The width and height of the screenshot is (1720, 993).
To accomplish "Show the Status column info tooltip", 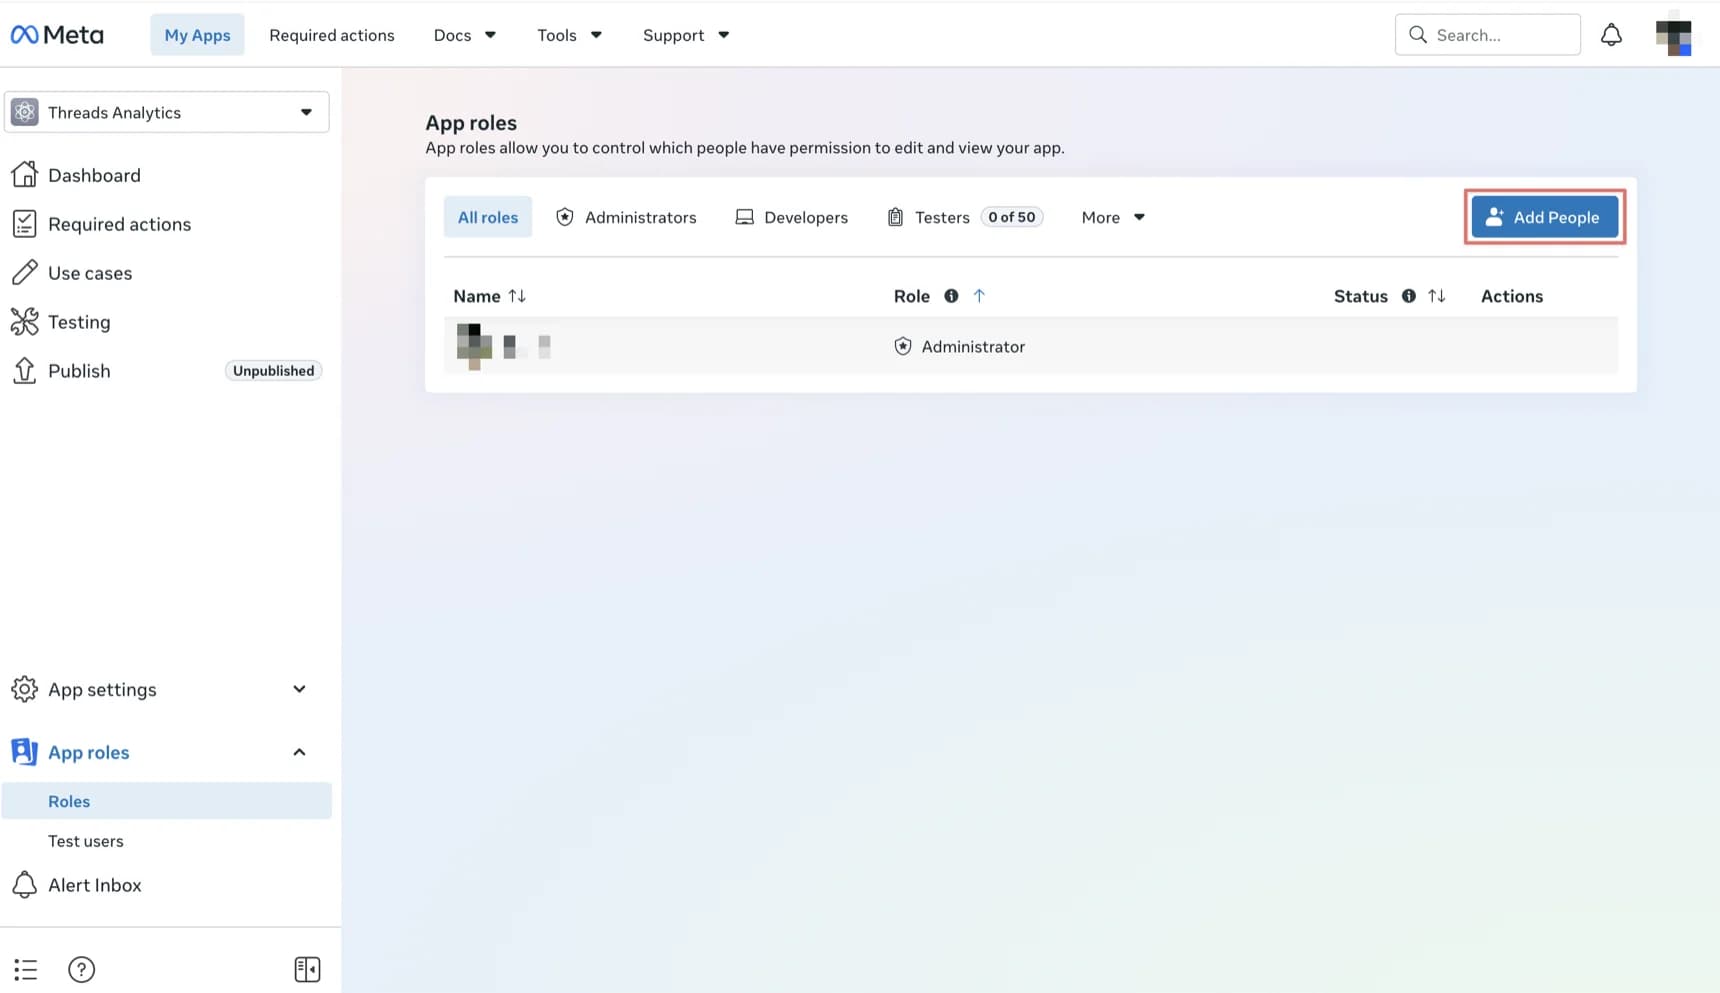I will pos(1408,296).
